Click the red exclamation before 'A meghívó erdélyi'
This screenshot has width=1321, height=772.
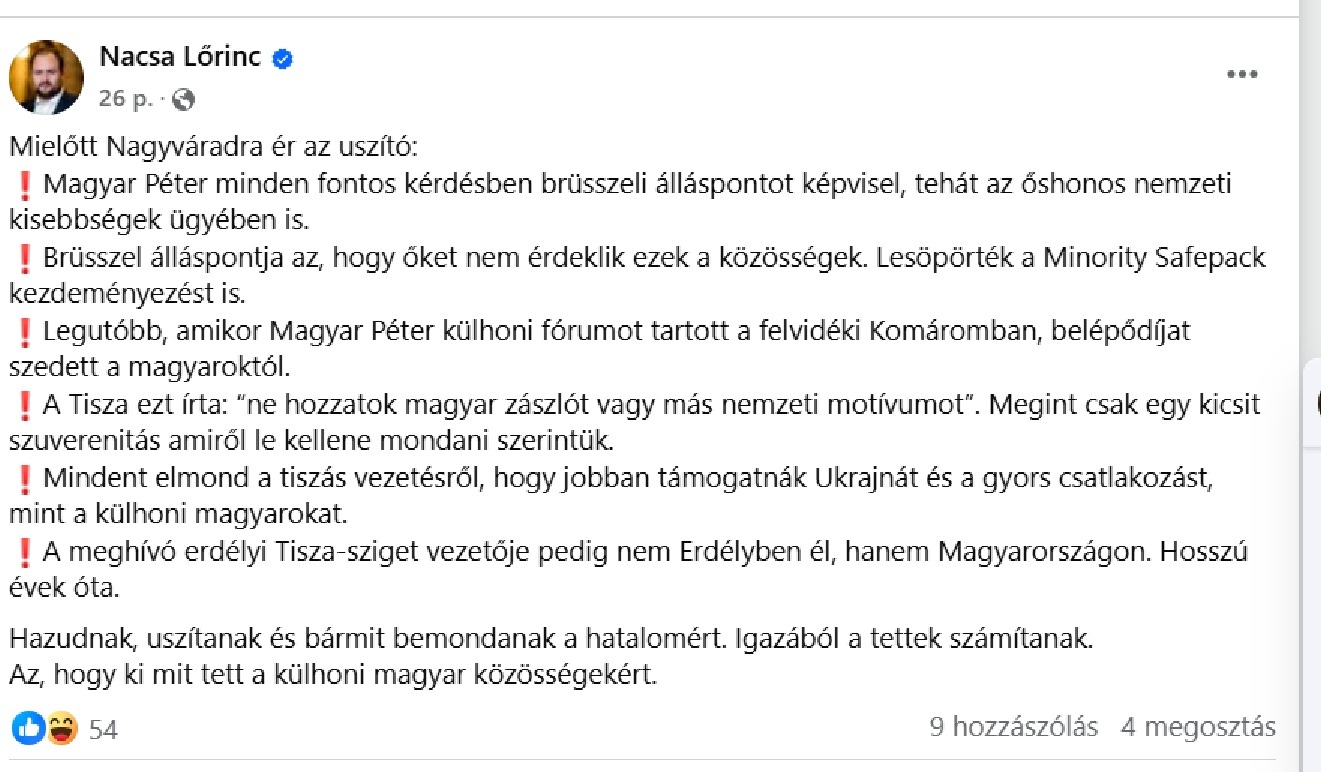tap(26, 552)
